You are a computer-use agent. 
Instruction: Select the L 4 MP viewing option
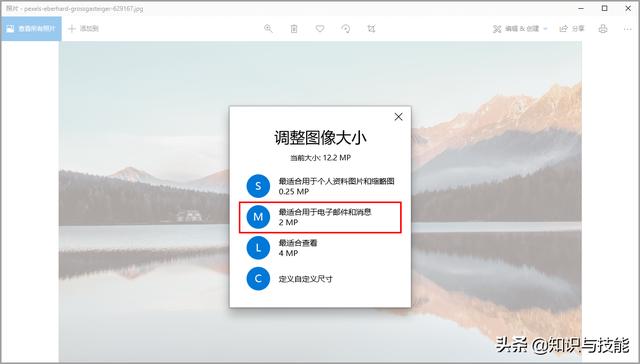coord(320,248)
